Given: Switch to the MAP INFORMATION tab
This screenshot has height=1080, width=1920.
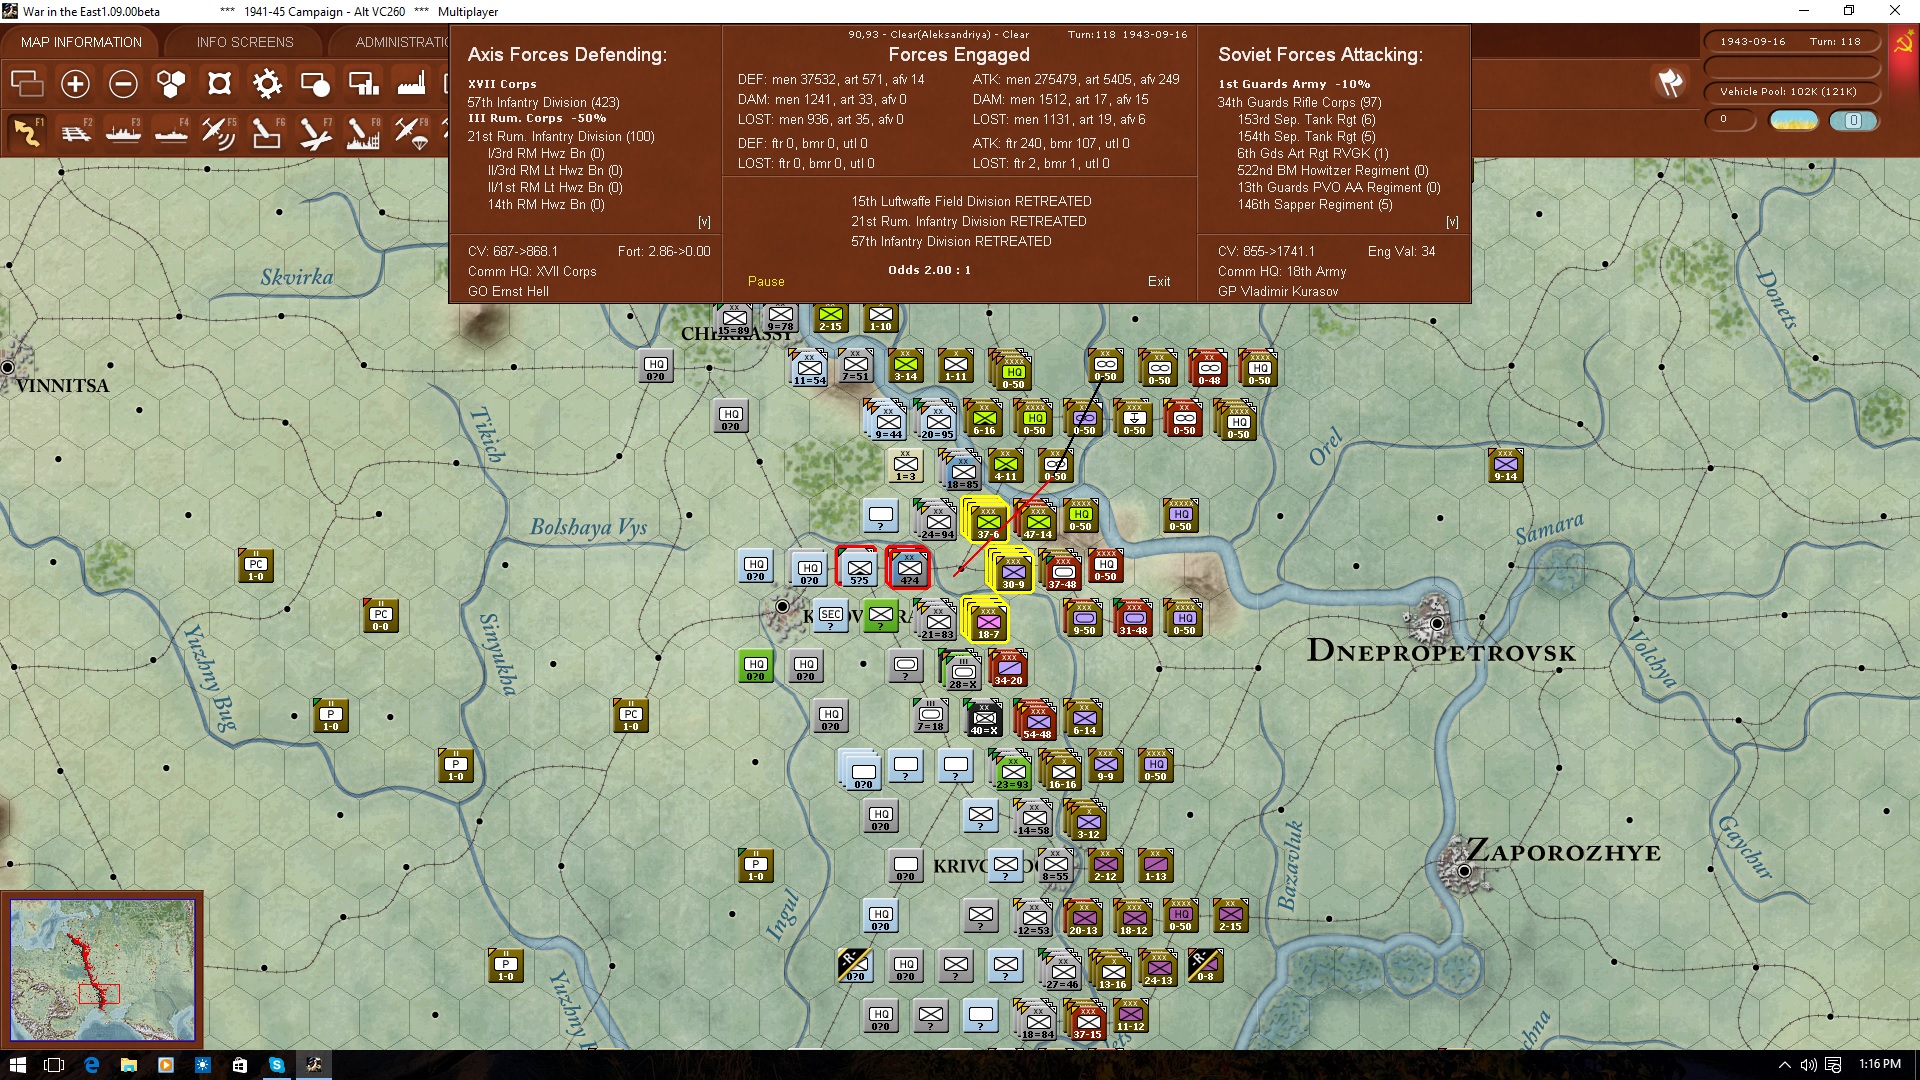Looking at the screenshot, I should (x=81, y=41).
